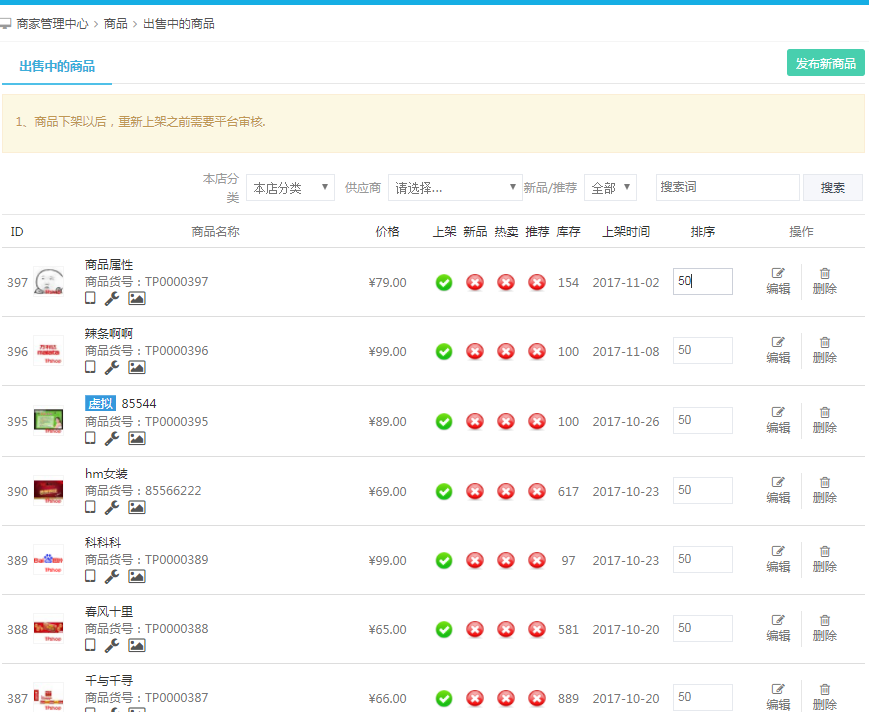Click the edit icon for product 395

(x=778, y=412)
